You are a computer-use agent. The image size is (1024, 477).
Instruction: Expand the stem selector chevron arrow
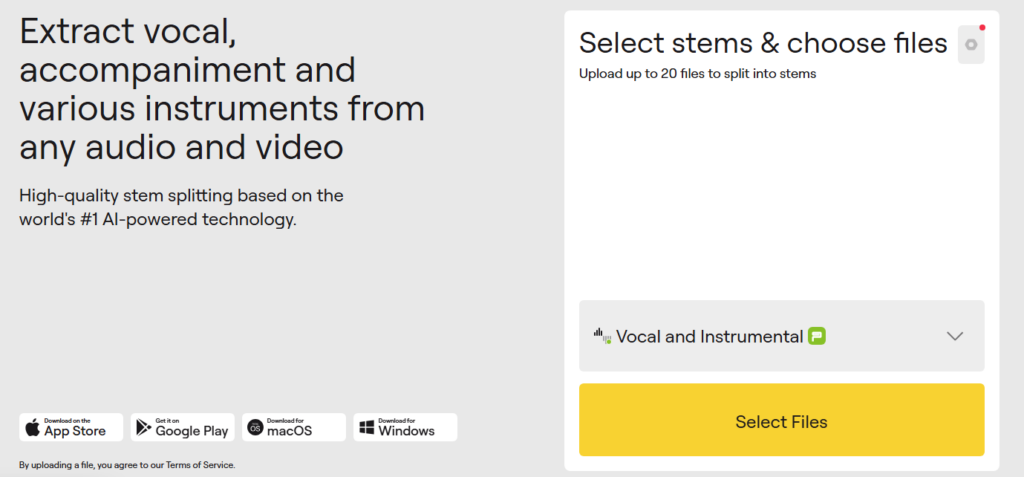(955, 336)
